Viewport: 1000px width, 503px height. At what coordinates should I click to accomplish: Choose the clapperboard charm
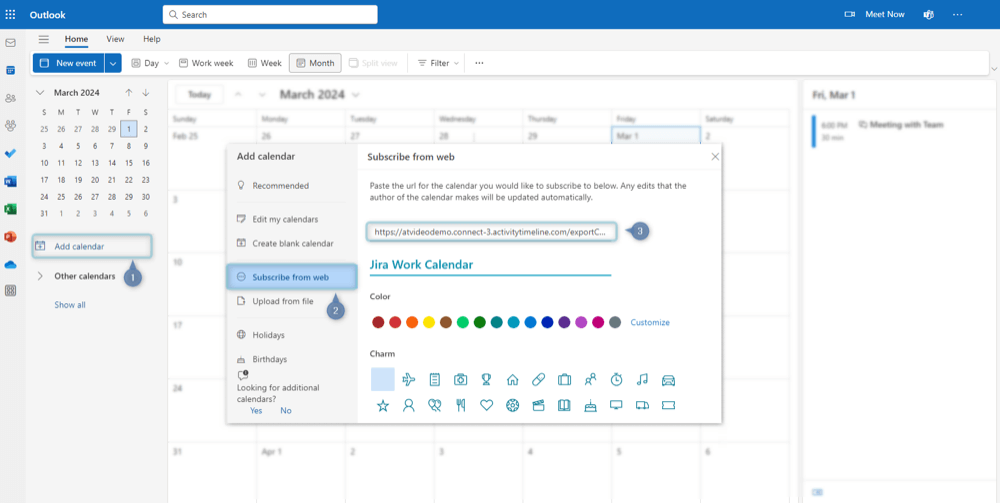click(538, 405)
